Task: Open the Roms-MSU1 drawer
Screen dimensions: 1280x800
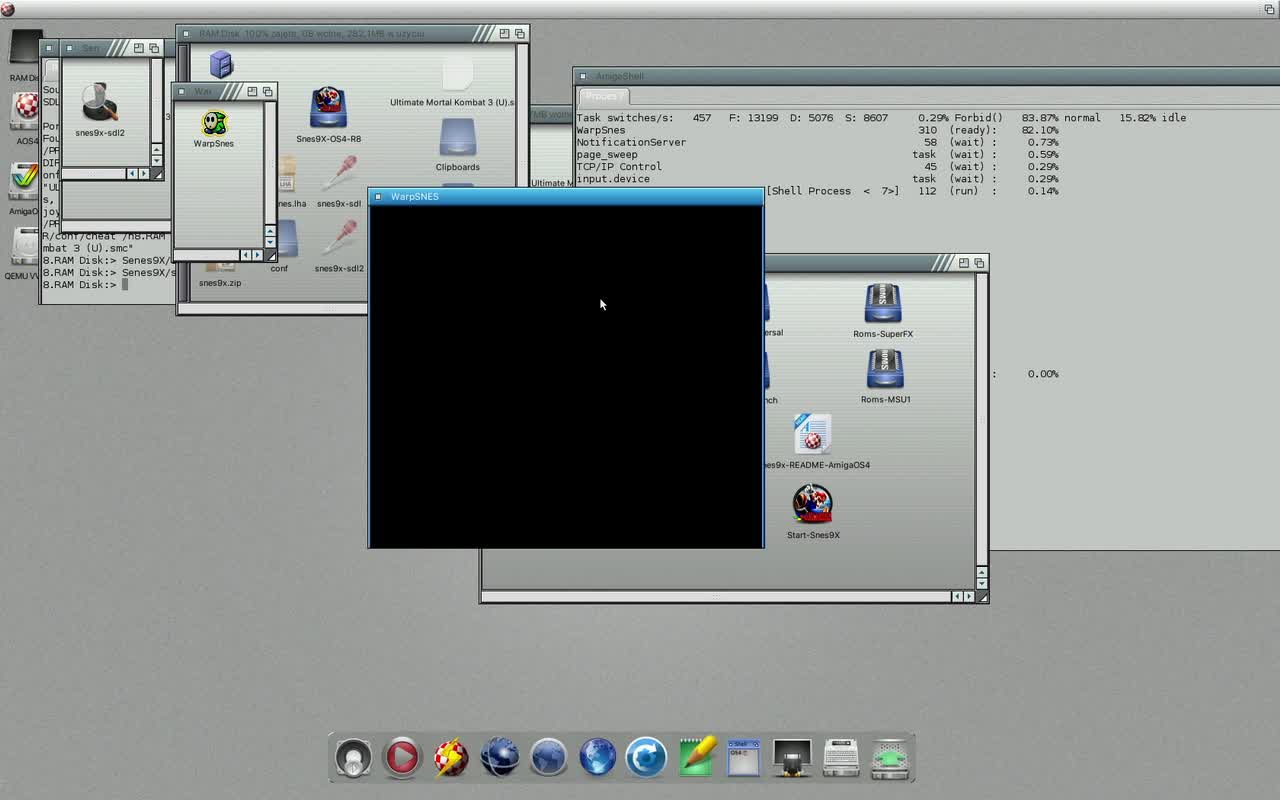Action: coord(884,370)
